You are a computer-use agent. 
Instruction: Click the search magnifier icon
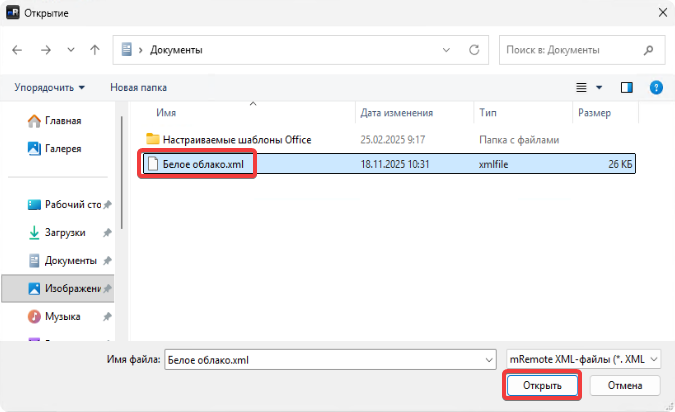tap(649, 49)
